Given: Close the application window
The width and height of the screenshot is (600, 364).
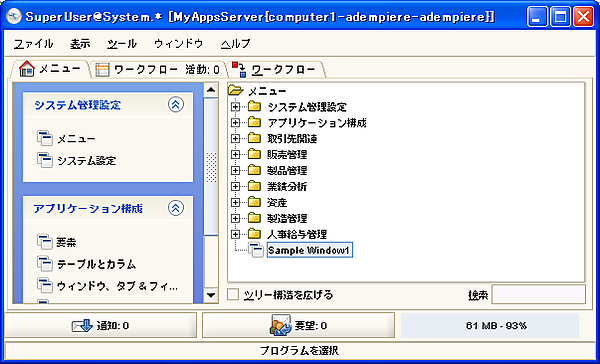Looking at the screenshot, I should point(584,17).
